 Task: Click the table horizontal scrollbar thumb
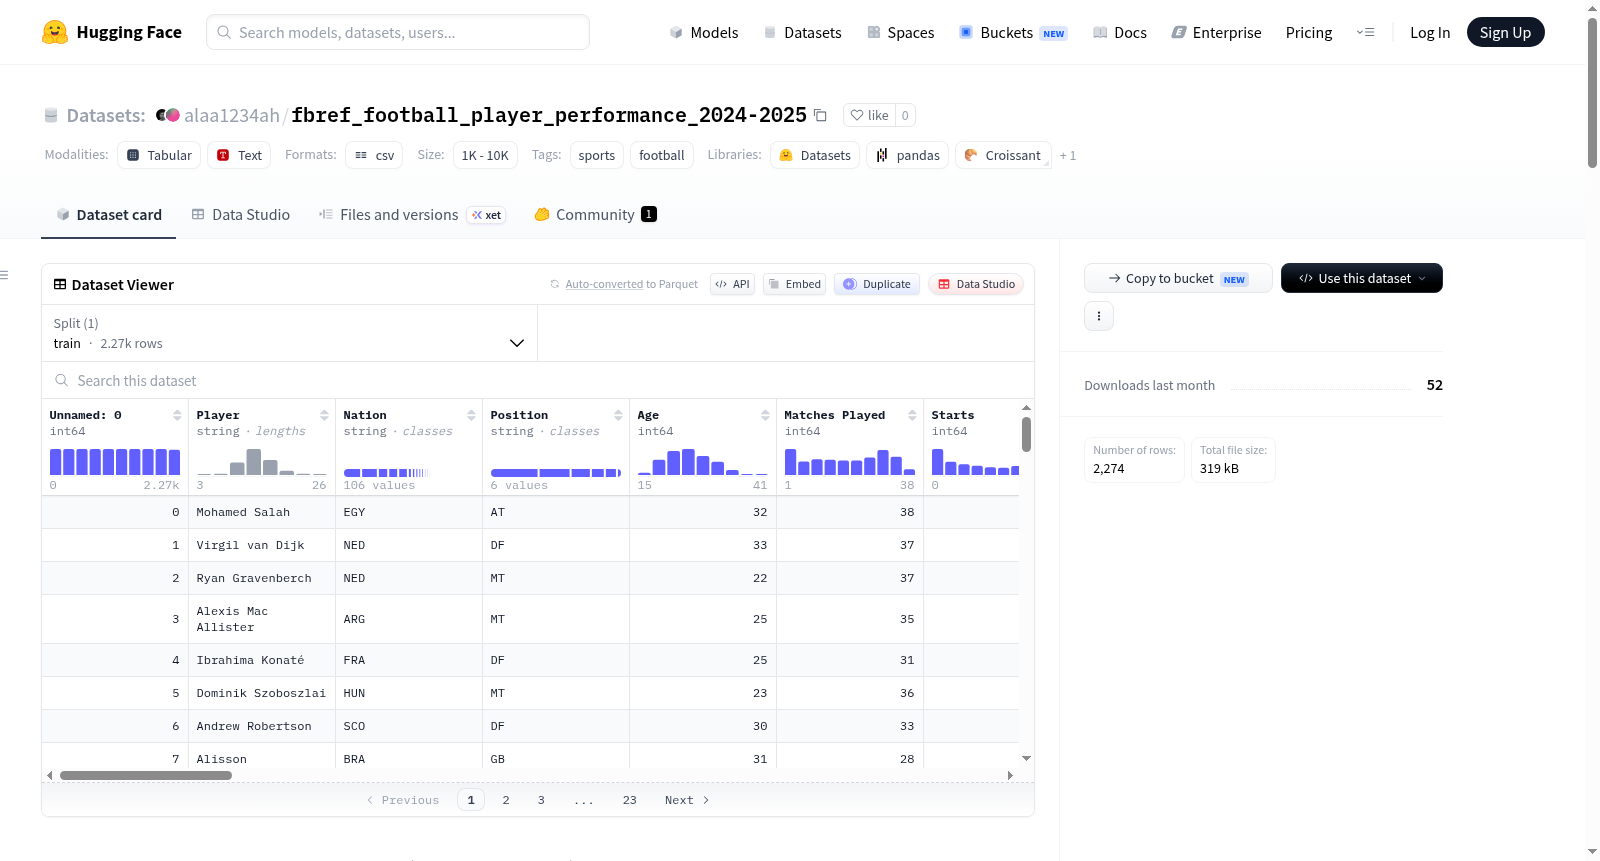click(146, 775)
